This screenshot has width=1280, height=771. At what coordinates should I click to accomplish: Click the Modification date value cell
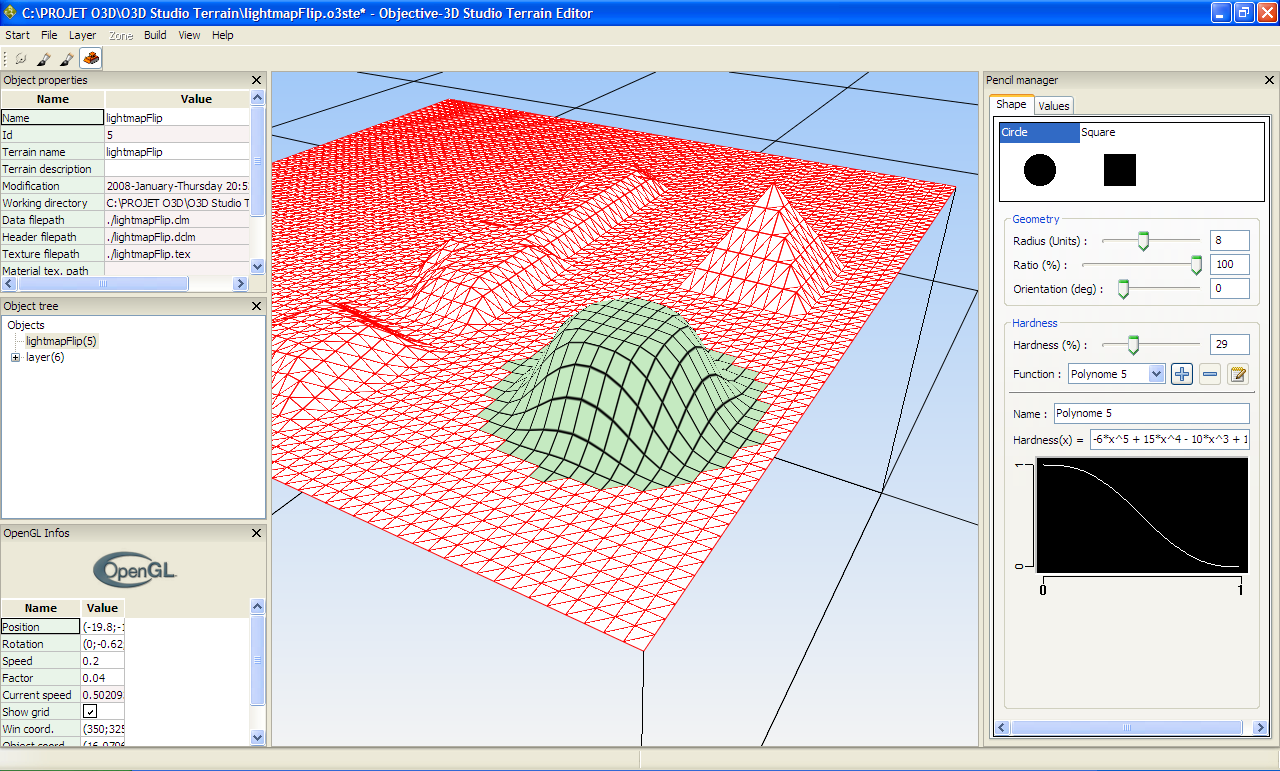[177, 186]
